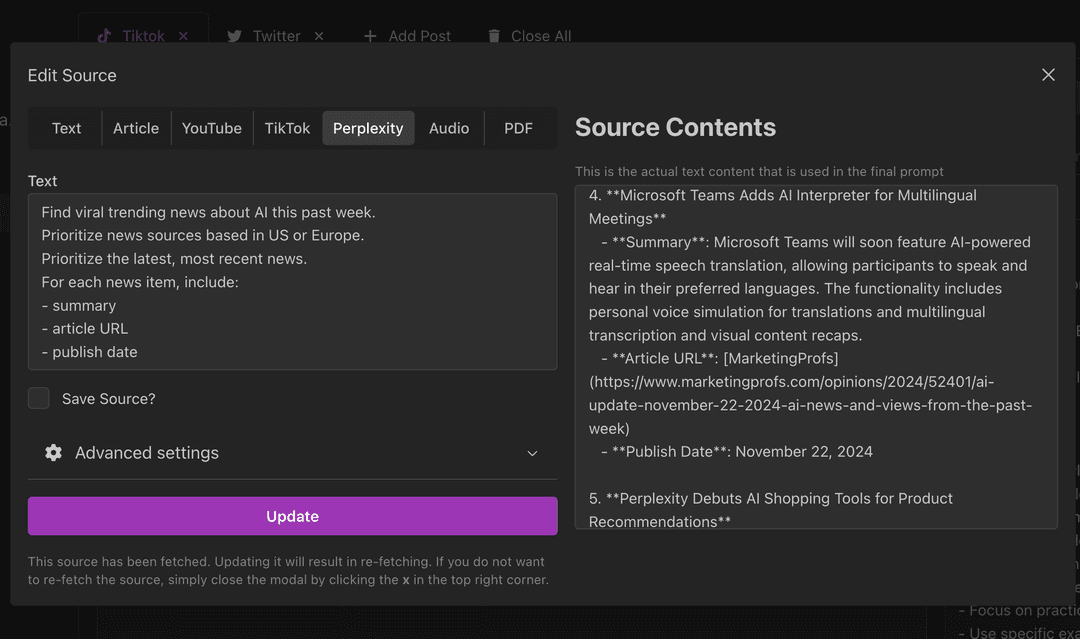Switch to the Audio source type
The height and width of the screenshot is (639, 1080).
click(x=448, y=128)
